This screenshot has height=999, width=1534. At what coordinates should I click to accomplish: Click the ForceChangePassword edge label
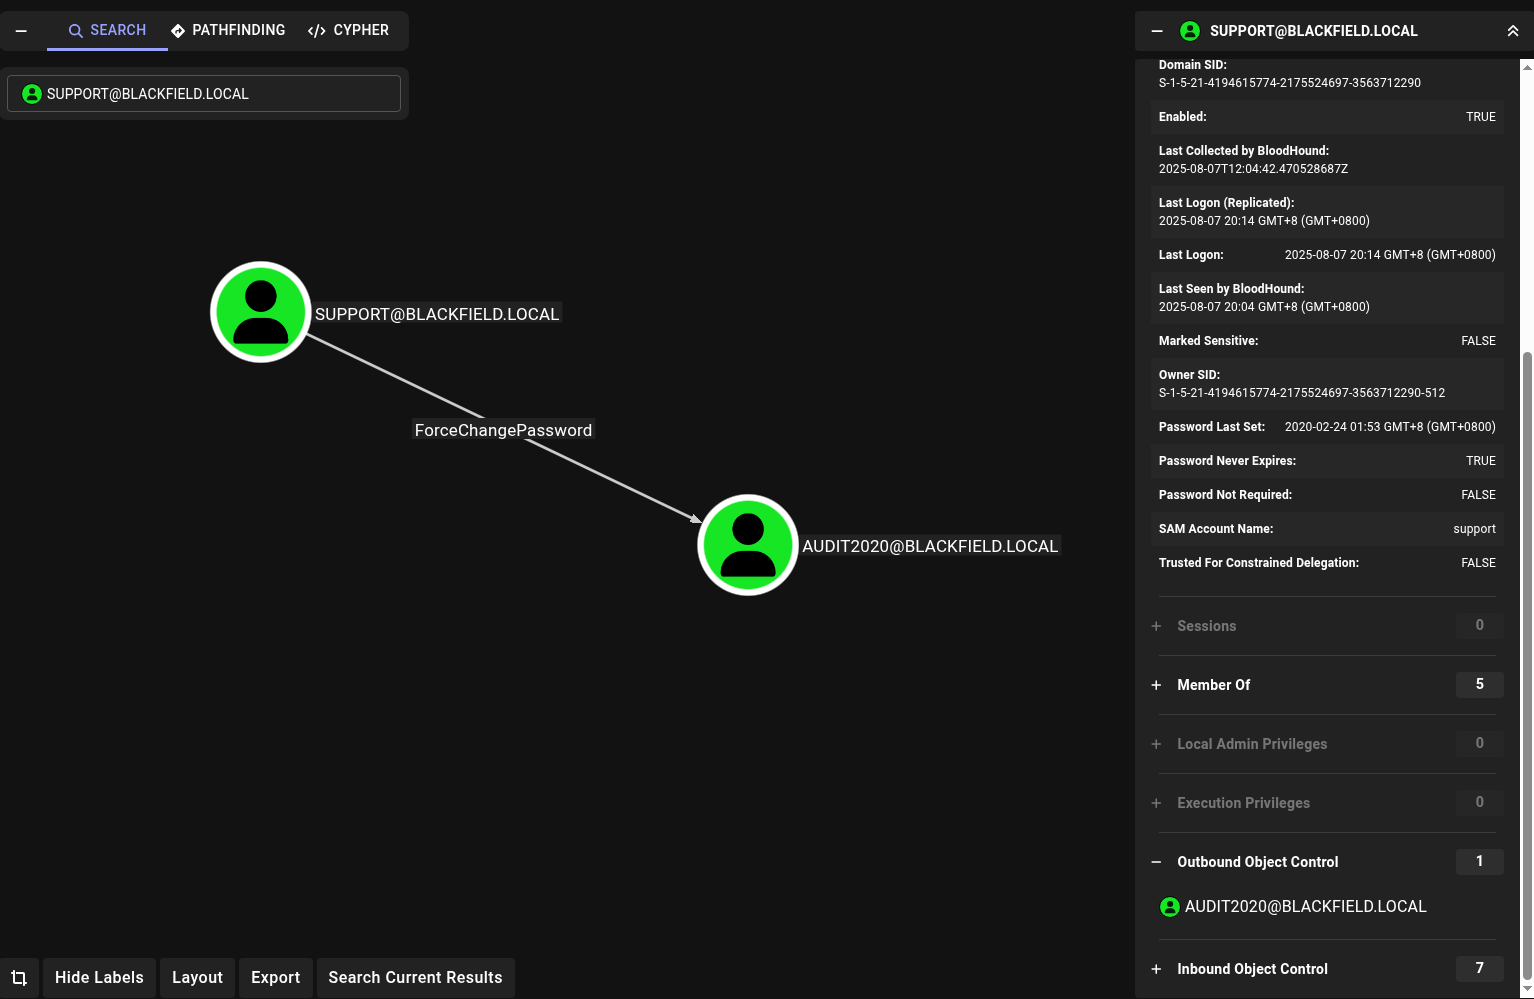[x=503, y=430]
